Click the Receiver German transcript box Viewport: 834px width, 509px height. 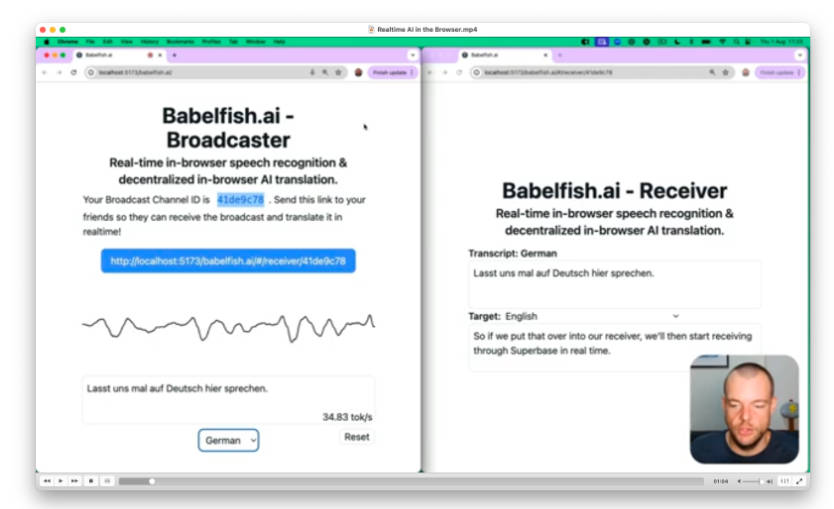click(614, 284)
